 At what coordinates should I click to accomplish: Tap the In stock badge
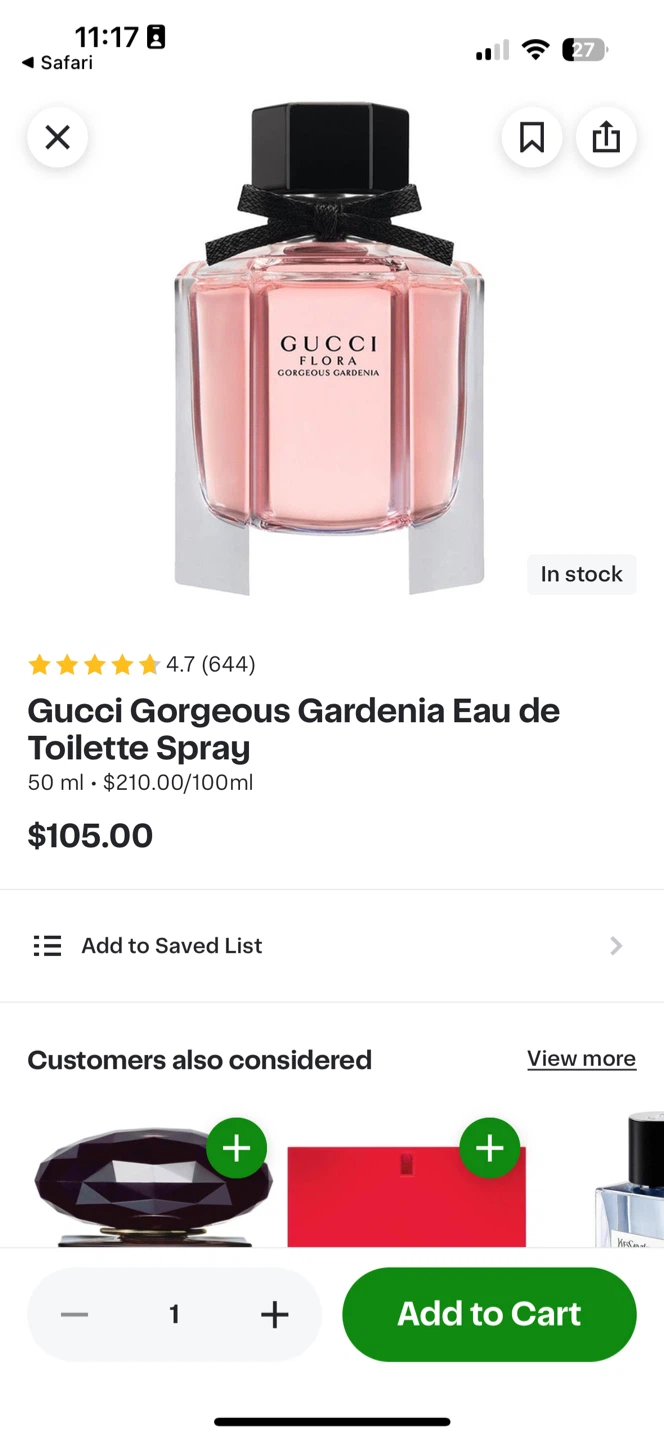tap(581, 574)
